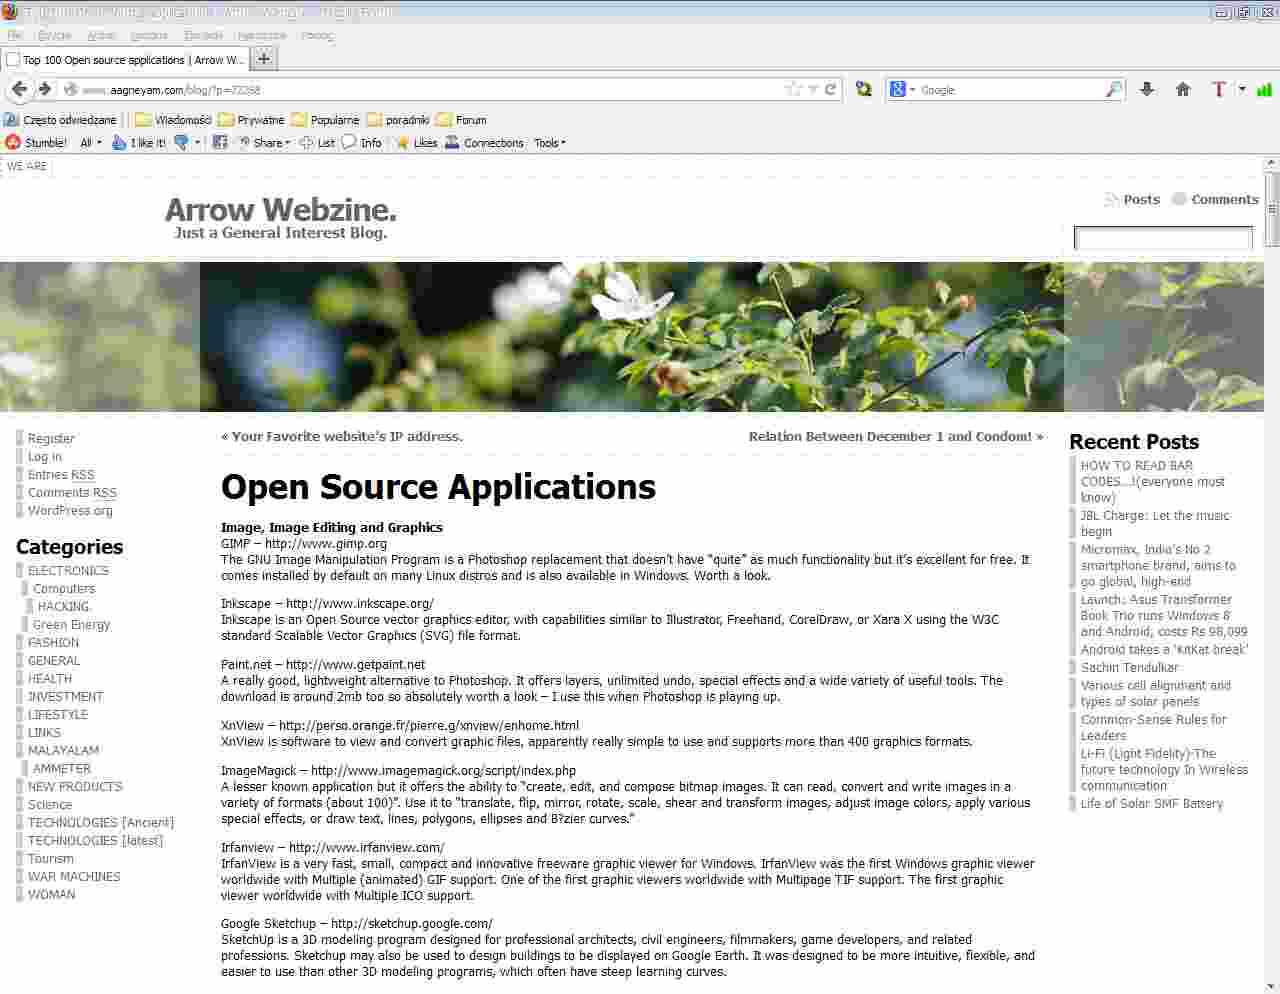The width and height of the screenshot is (1280, 994).
Task: Click the scrollbar up arrow
Action: pyautogui.click(x=1272, y=162)
